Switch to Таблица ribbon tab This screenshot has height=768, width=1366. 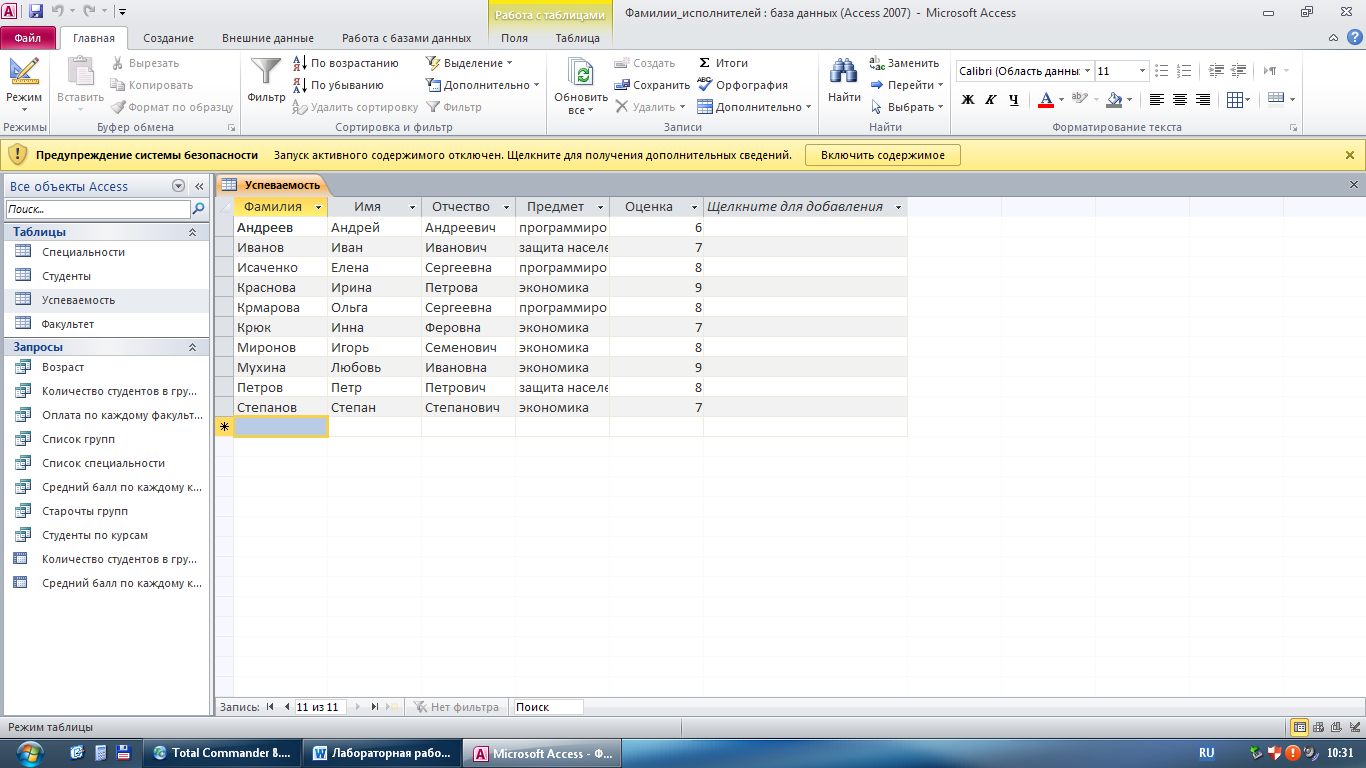[578, 38]
